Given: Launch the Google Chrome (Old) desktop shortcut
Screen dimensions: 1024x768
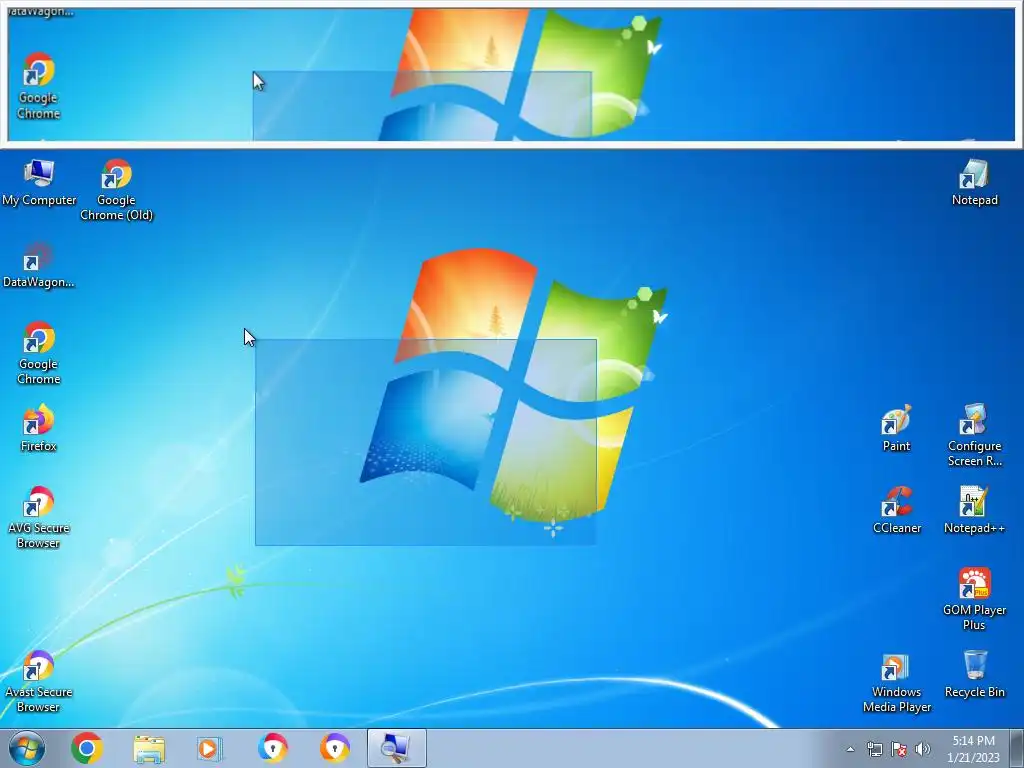Looking at the screenshot, I should (116, 190).
